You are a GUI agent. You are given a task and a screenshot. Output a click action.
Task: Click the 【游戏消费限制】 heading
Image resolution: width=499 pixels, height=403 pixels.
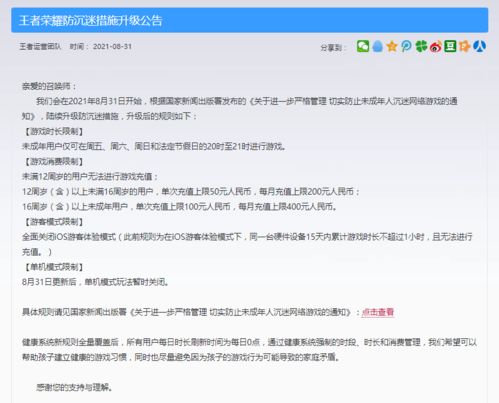point(52,162)
